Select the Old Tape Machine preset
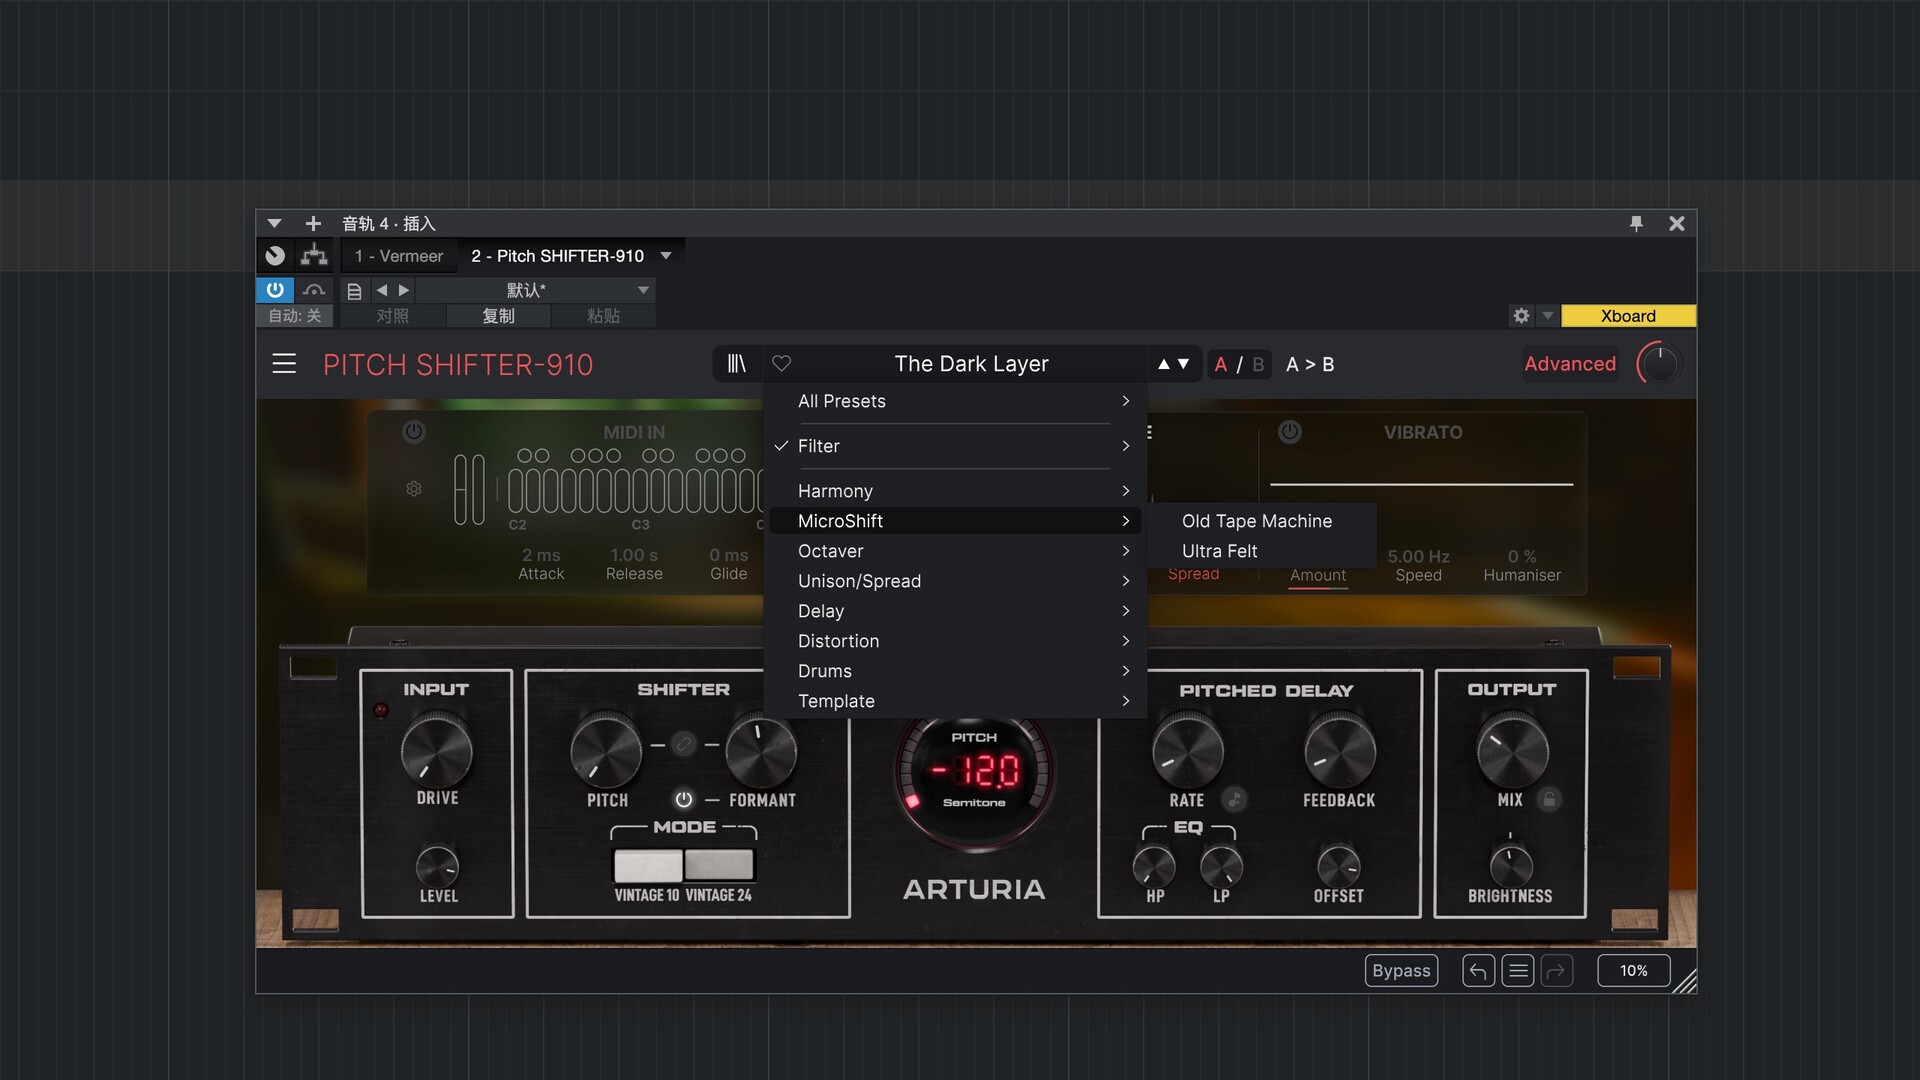This screenshot has width=1920, height=1080. pyautogui.click(x=1257, y=521)
